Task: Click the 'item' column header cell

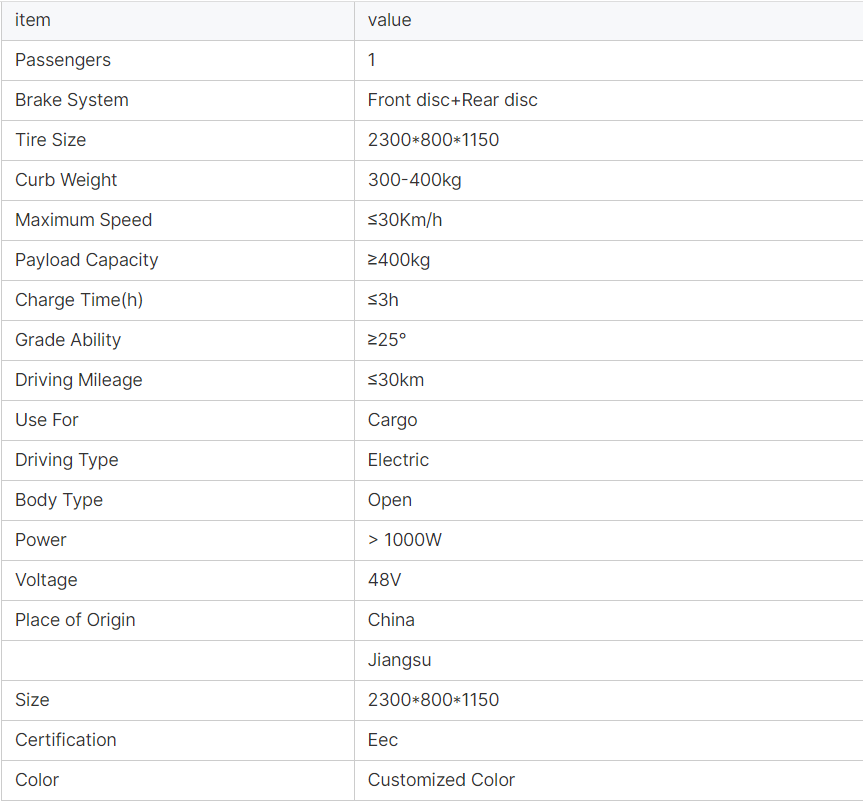Action: coord(33,20)
